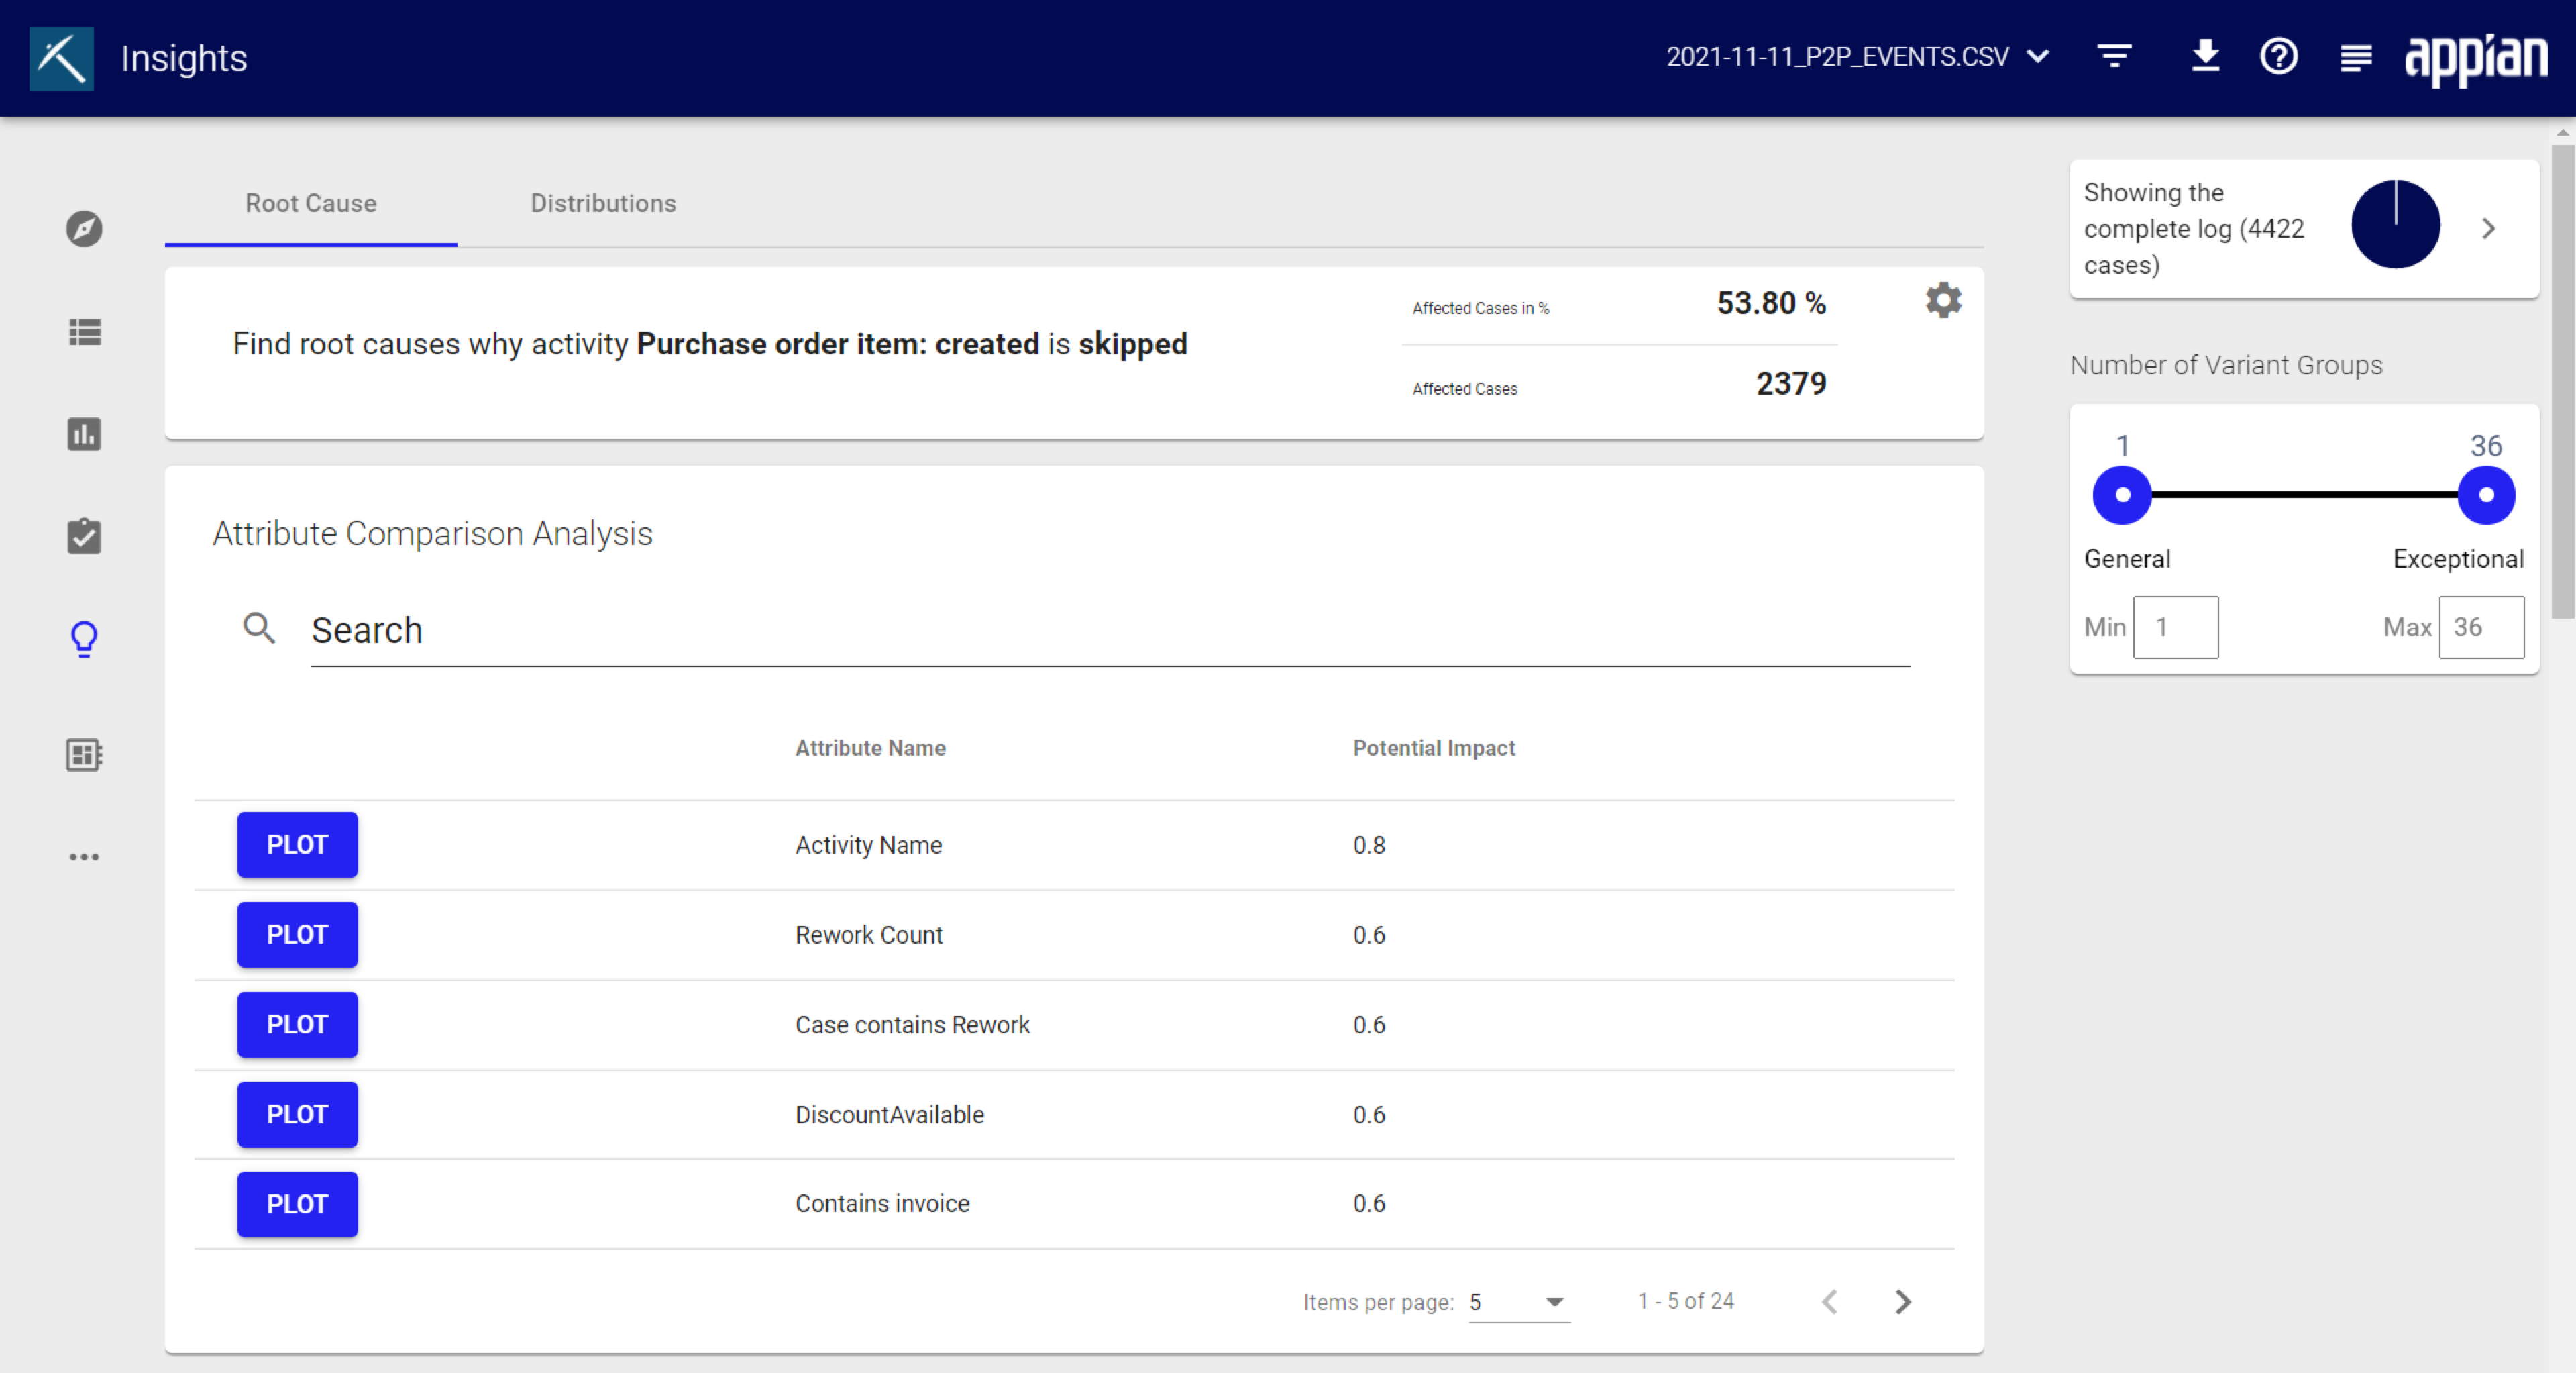The height and width of the screenshot is (1373, 2576).
Task: Click the Rework Count cell
Action: point(868,935)
